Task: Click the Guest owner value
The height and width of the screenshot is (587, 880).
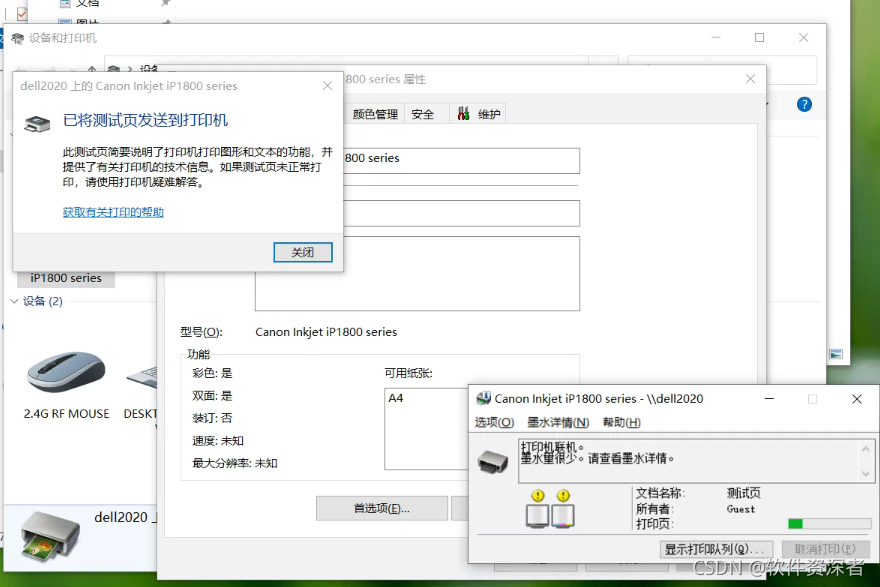Action: 741,510
